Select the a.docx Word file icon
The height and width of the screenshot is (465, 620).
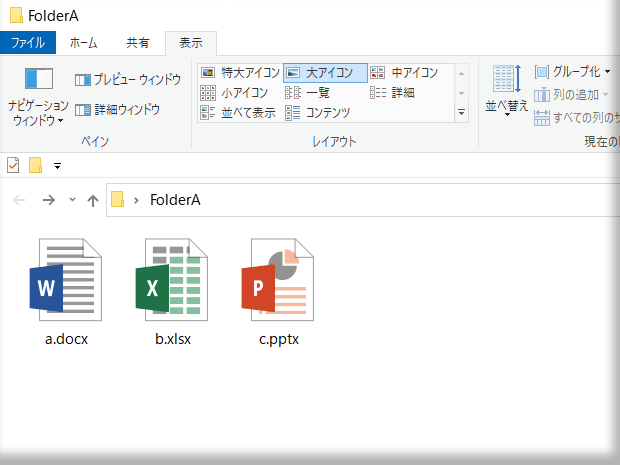tap(66, 280)
